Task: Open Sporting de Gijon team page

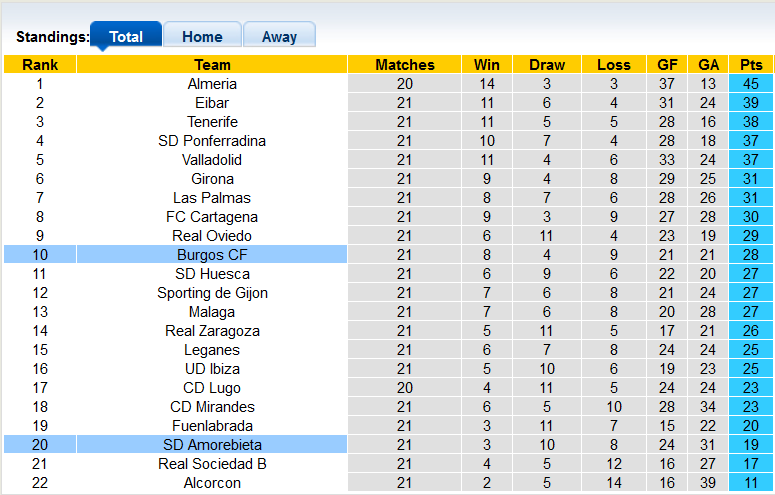Action: point(212,293)
